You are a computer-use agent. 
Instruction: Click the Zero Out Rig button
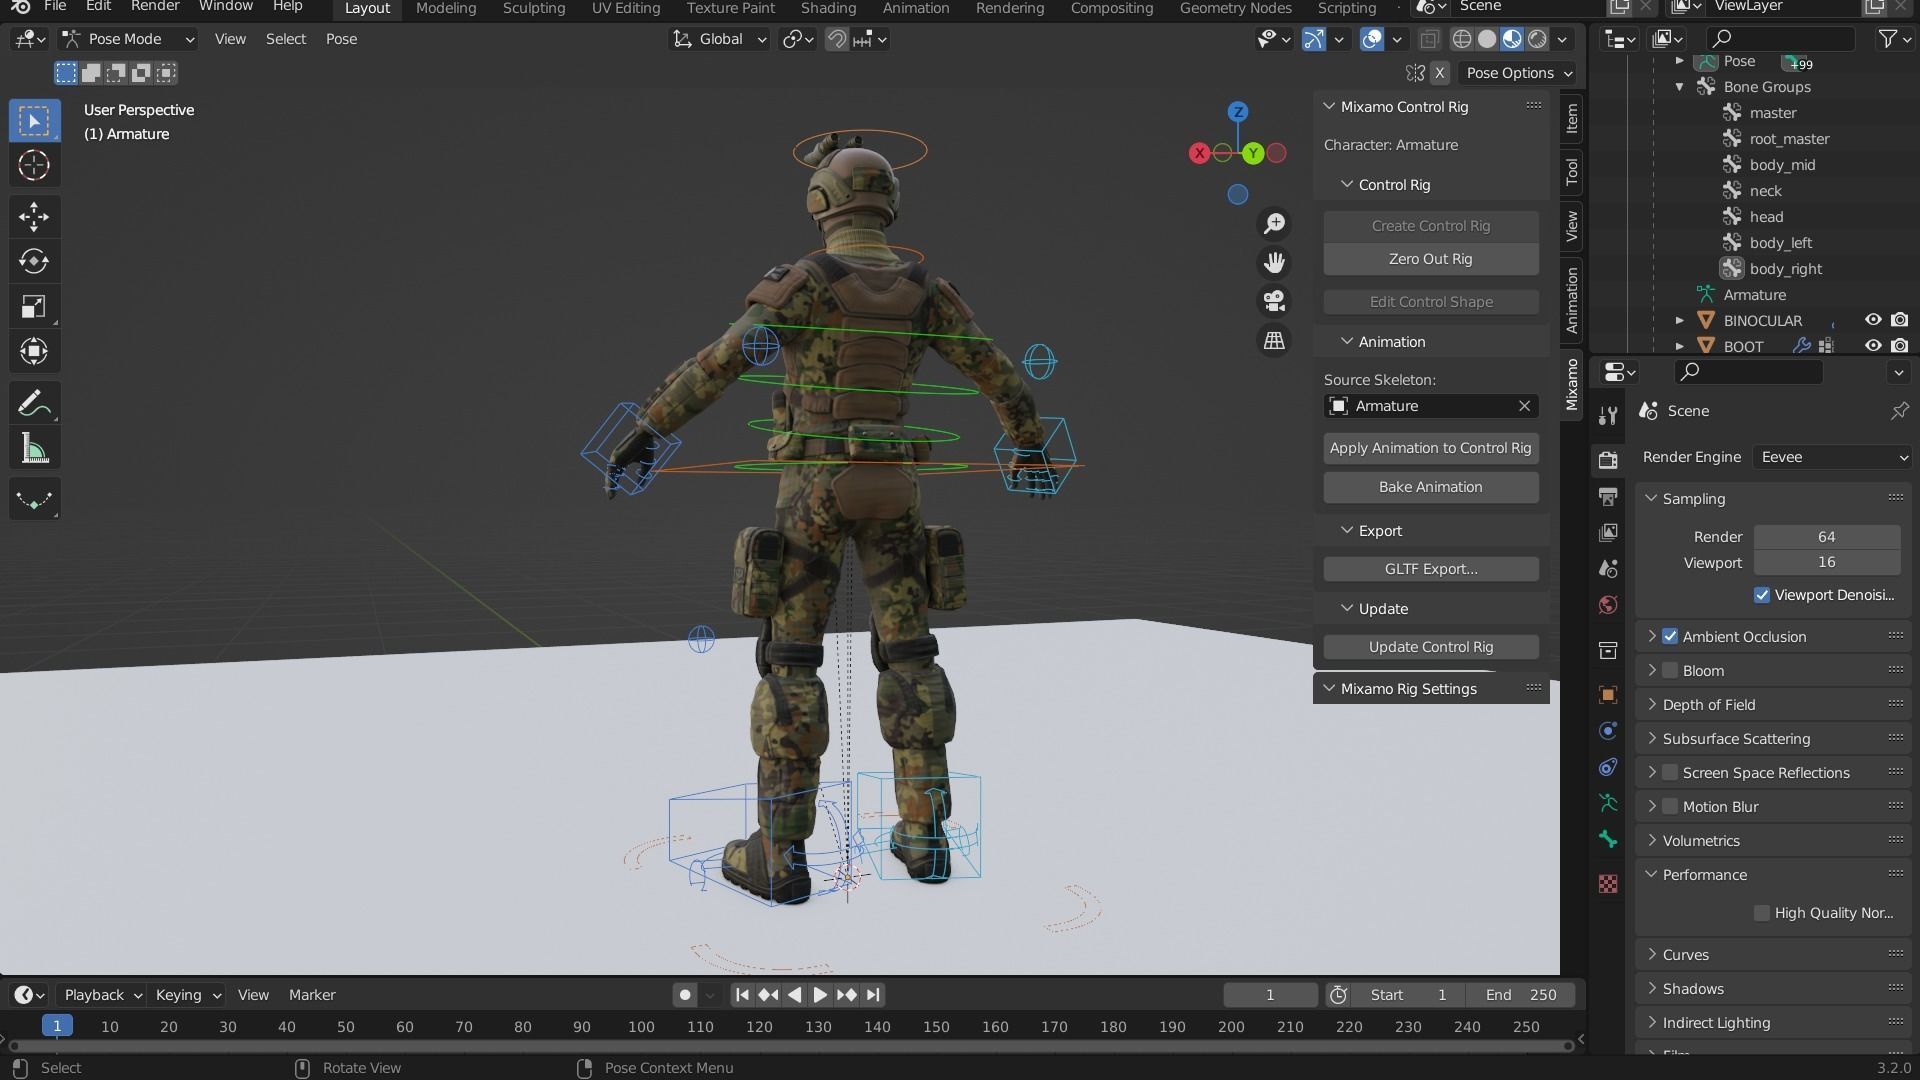pyautogui.click(x=1430, y=259)
